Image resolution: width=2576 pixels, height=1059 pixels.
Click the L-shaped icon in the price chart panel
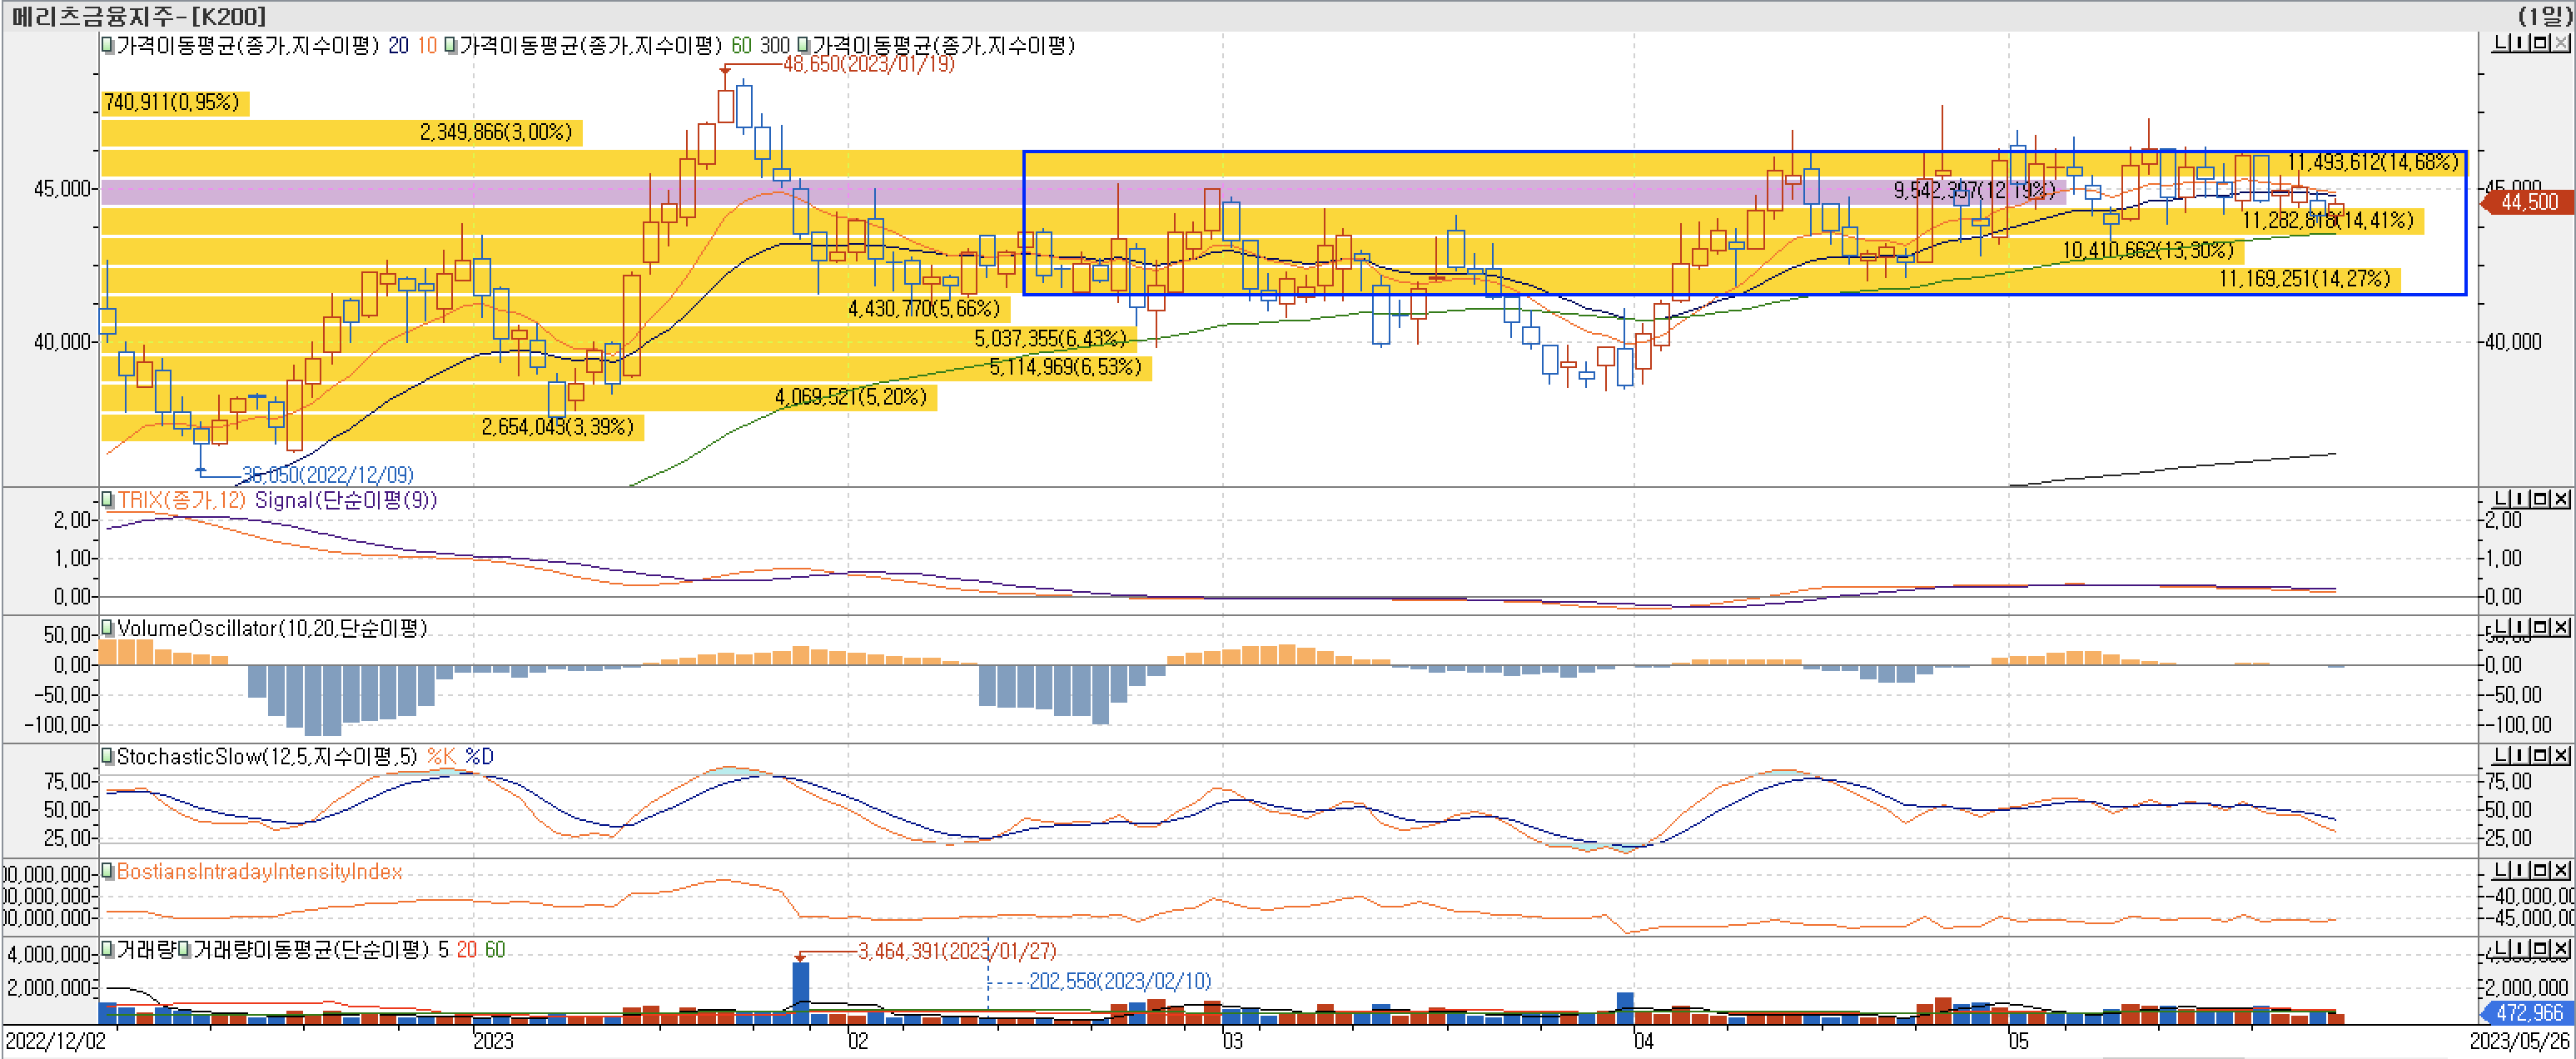click(x=2501, y=43)
